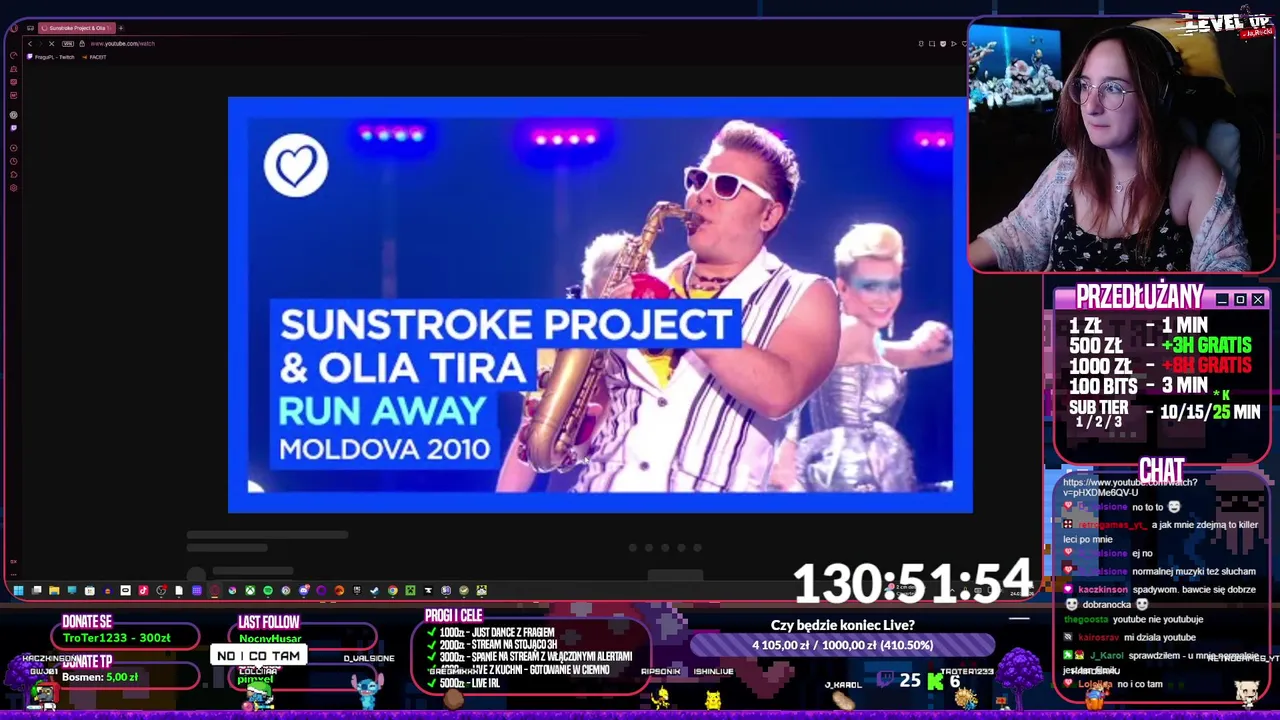Click goal '1000zł - JUST DANCE Z FRAGIEM'
This screenshot has width=1280, height=720.
(498, 632)
